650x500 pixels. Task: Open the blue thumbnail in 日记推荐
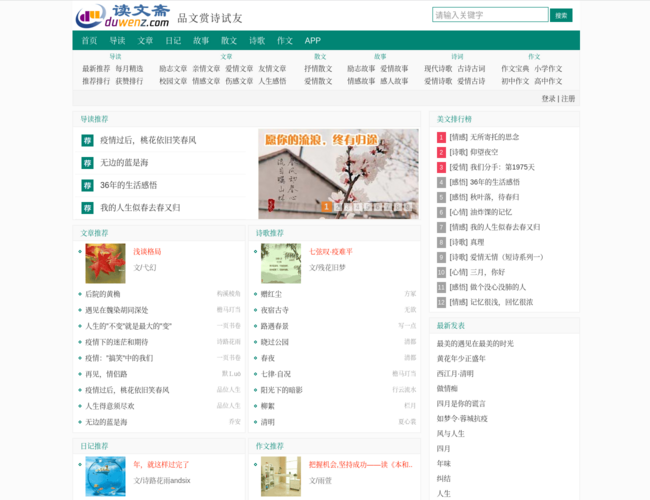[105, 475]
